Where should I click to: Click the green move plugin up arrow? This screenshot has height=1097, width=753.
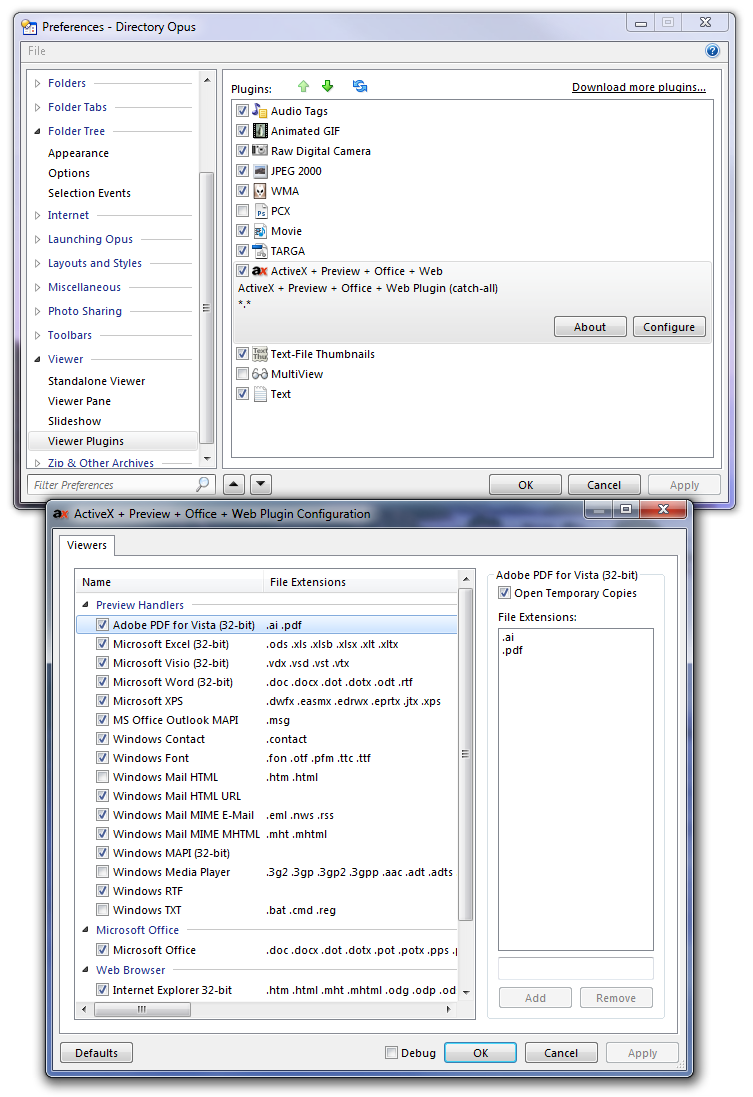click(303, 86)
